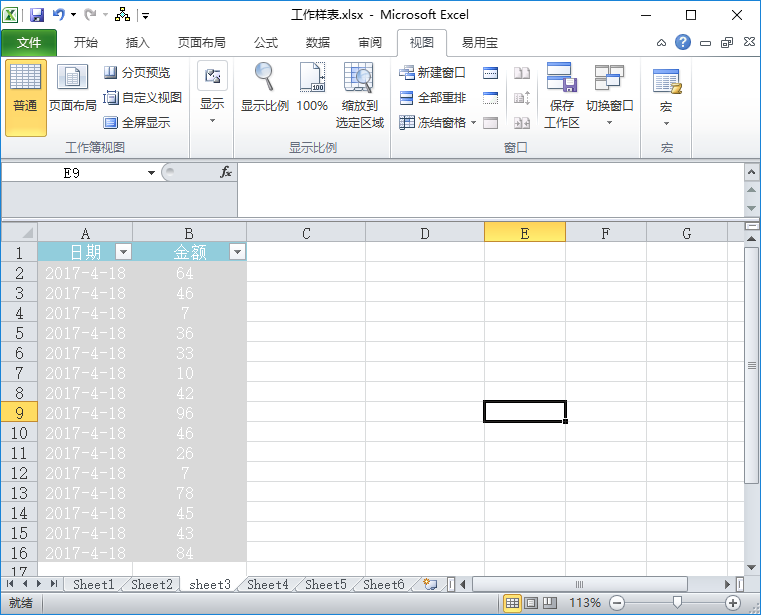
Task: Set zoom to 100% via ribbon icon
Action: [x=312, y=88]
